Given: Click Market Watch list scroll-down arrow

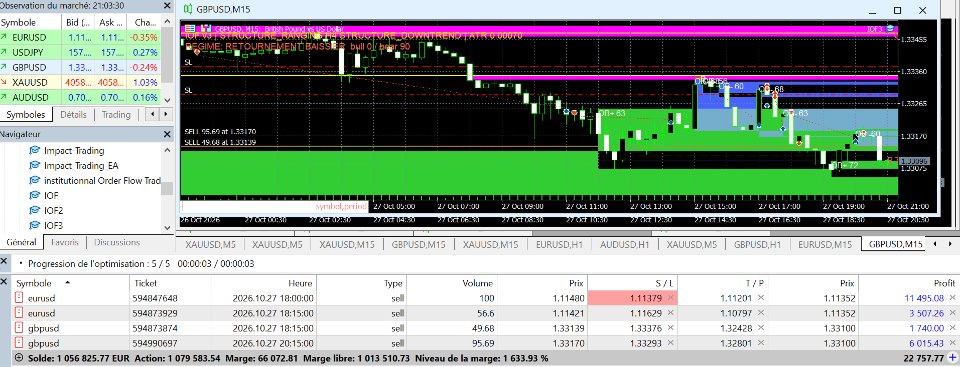Looking at the screenshot, I should click(x=167, y=99).
